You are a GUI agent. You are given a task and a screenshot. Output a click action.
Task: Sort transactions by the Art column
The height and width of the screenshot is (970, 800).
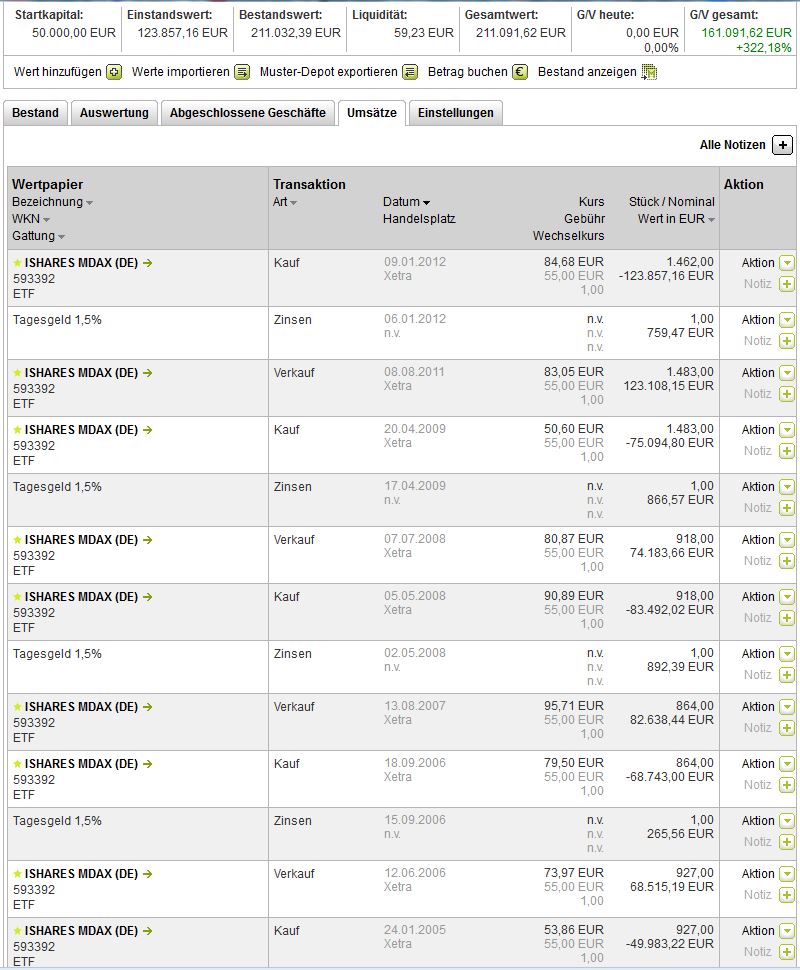[285, 202]
